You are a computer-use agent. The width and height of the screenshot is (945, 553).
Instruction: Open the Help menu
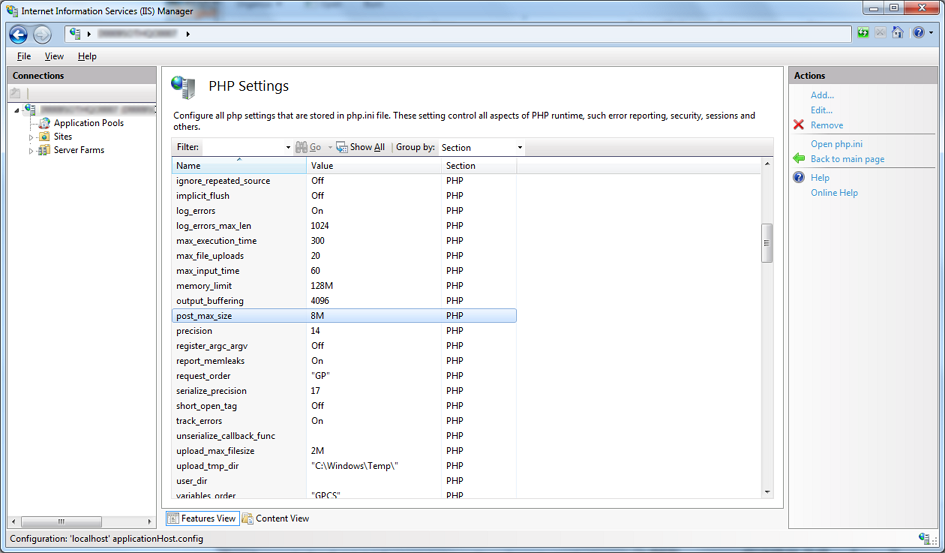click(x=87, y=56)
